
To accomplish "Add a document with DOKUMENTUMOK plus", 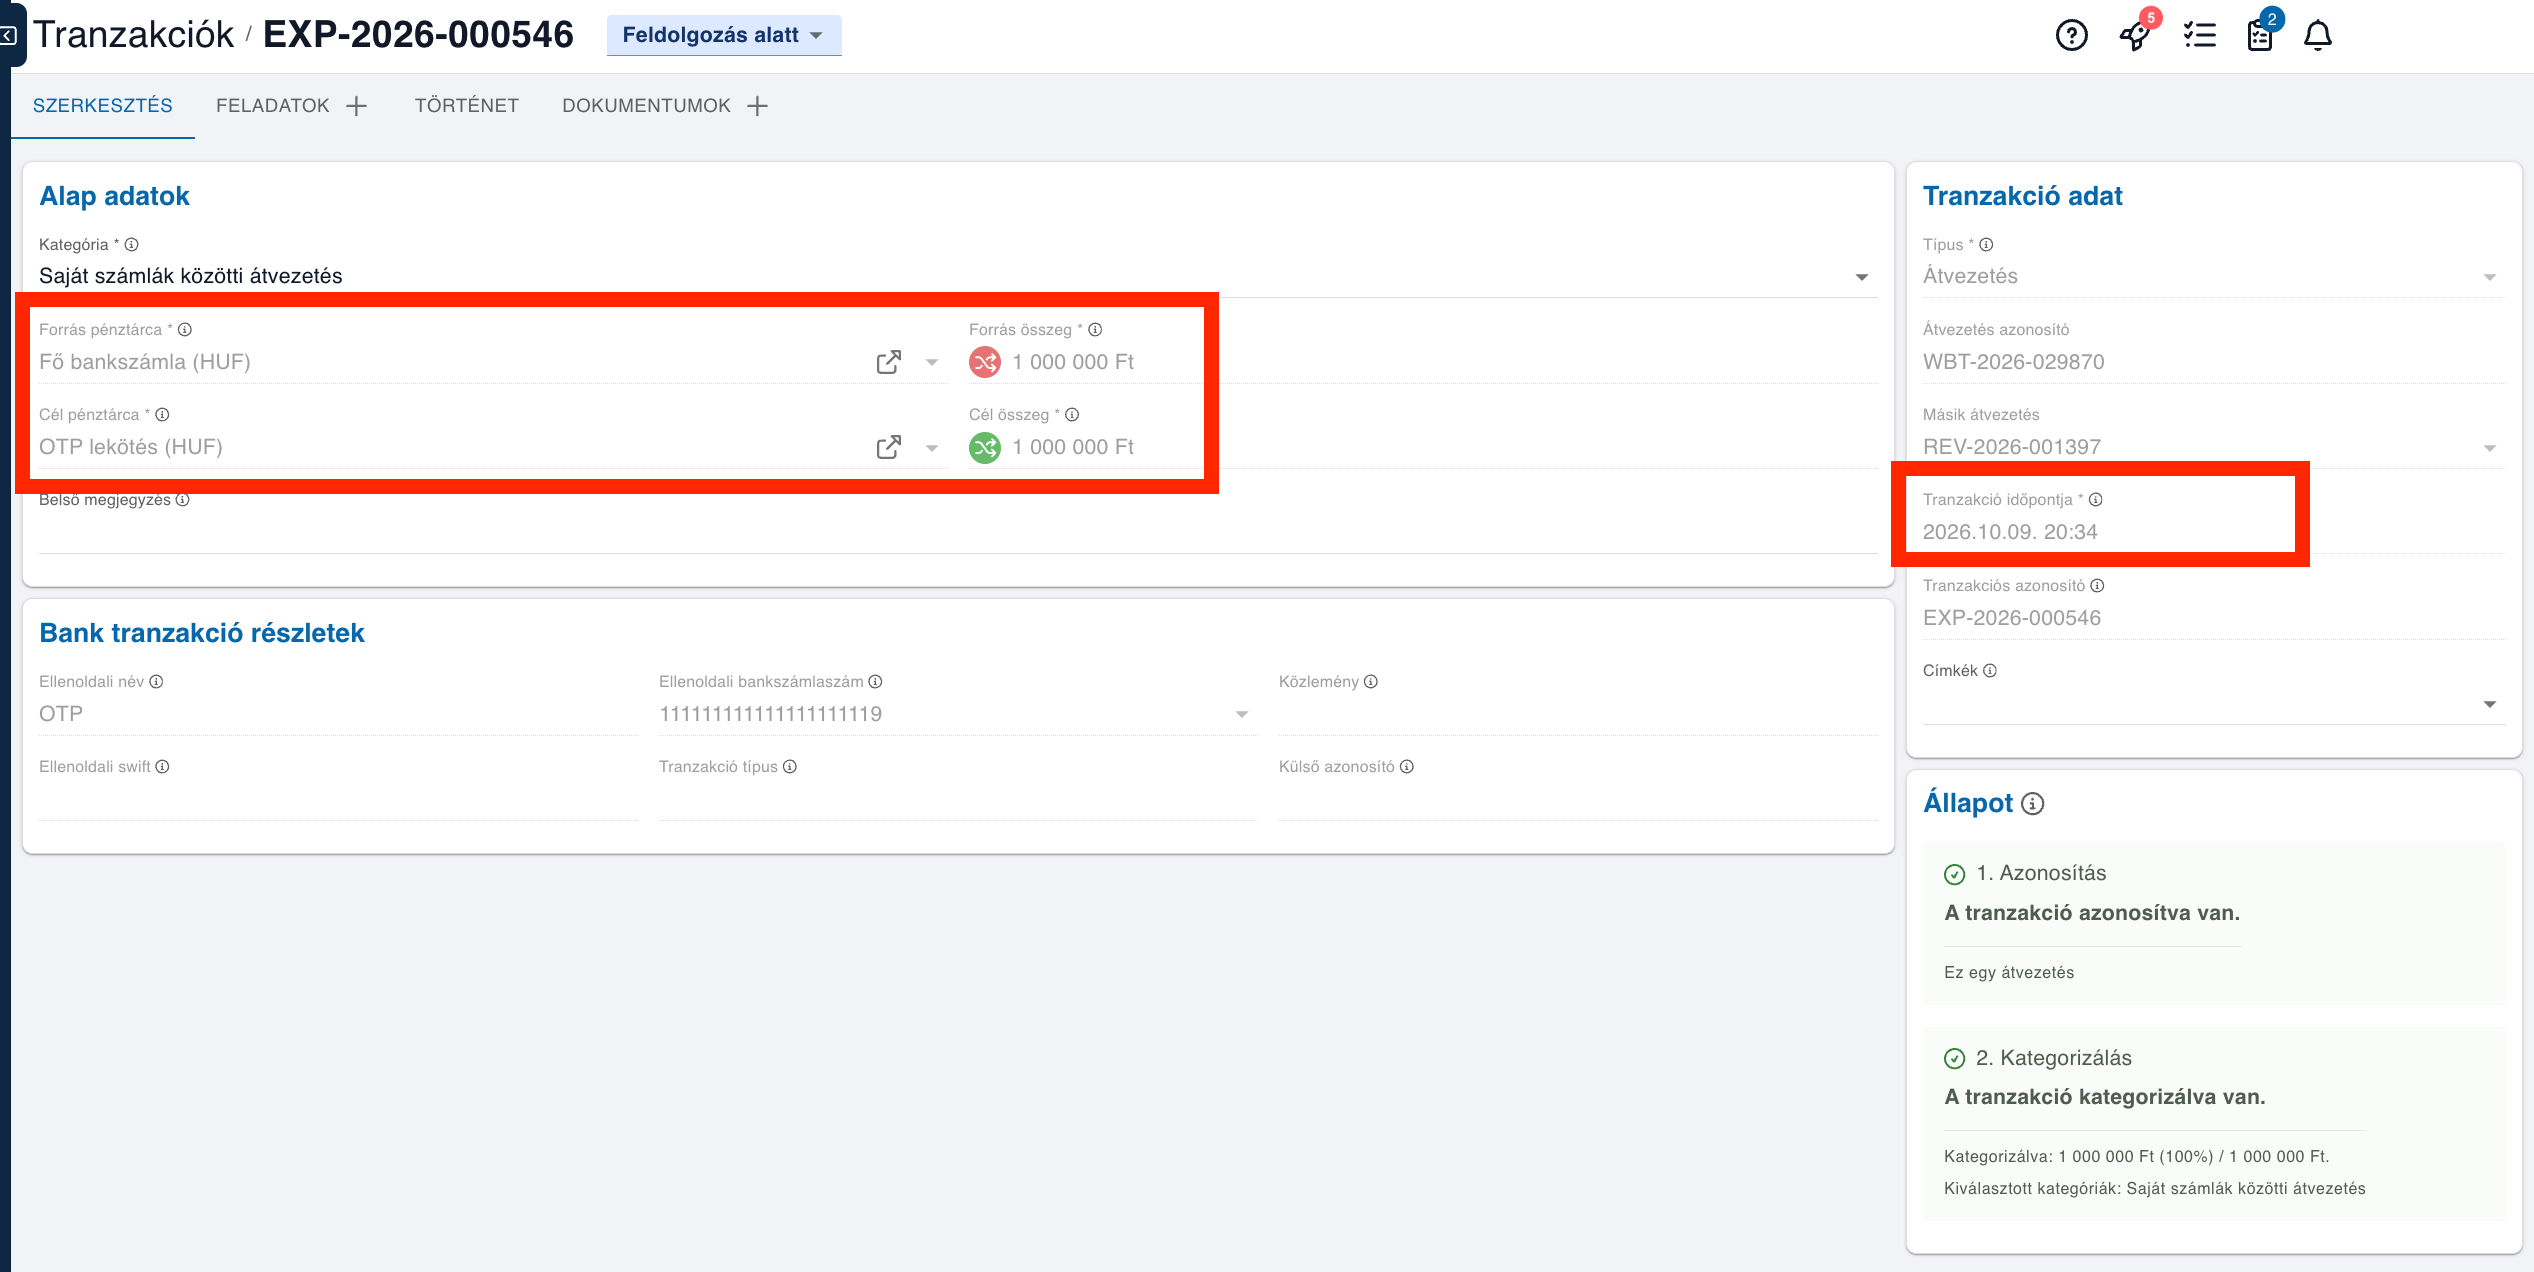I will 758,106.
